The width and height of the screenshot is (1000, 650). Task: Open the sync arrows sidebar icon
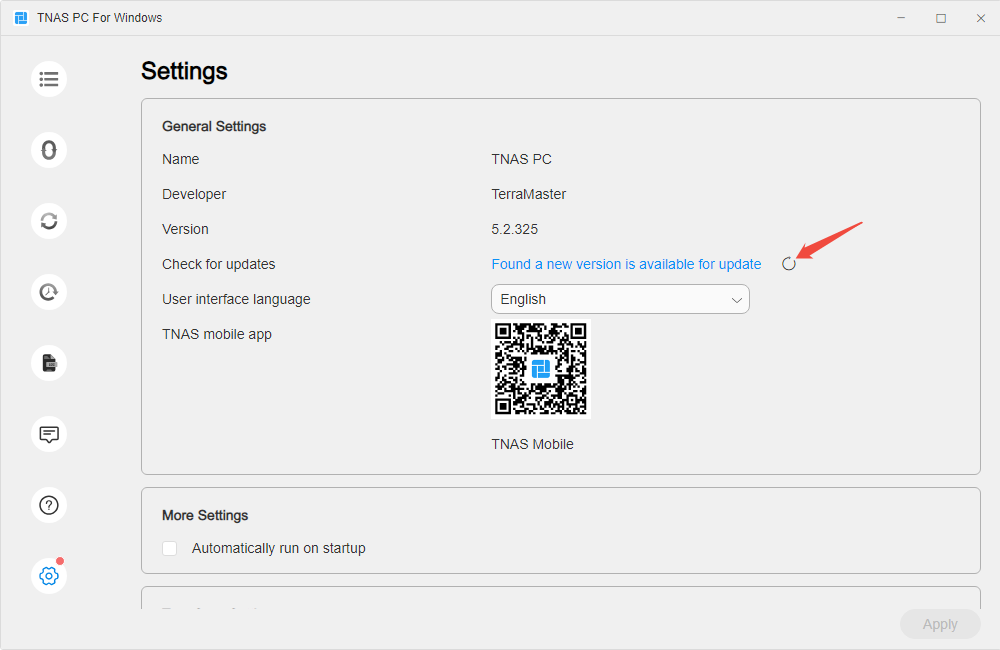(49, 221)
